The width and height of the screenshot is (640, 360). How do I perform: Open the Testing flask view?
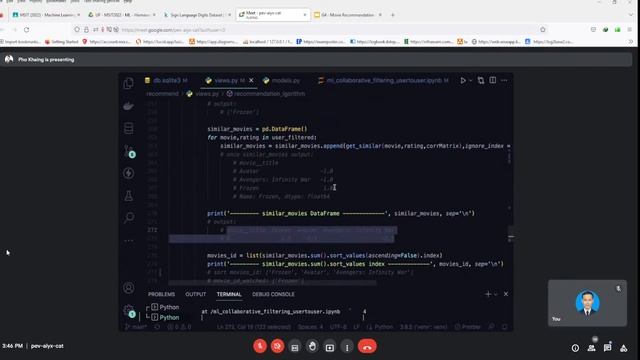129,196
